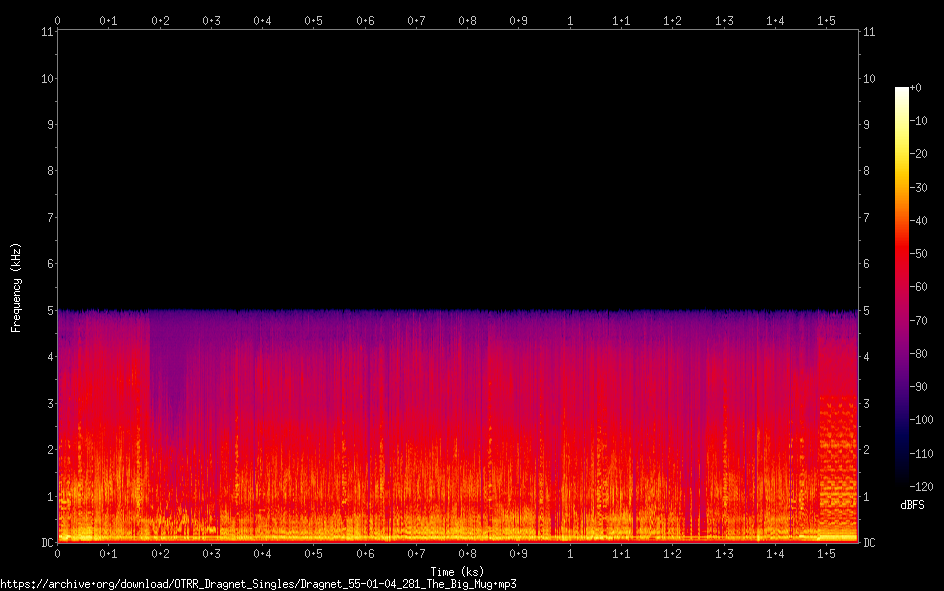The width and height of the screenshot is (944, 591).
Task: Click the 1 tick on the bottom time axis
Action: coord(570,553)
